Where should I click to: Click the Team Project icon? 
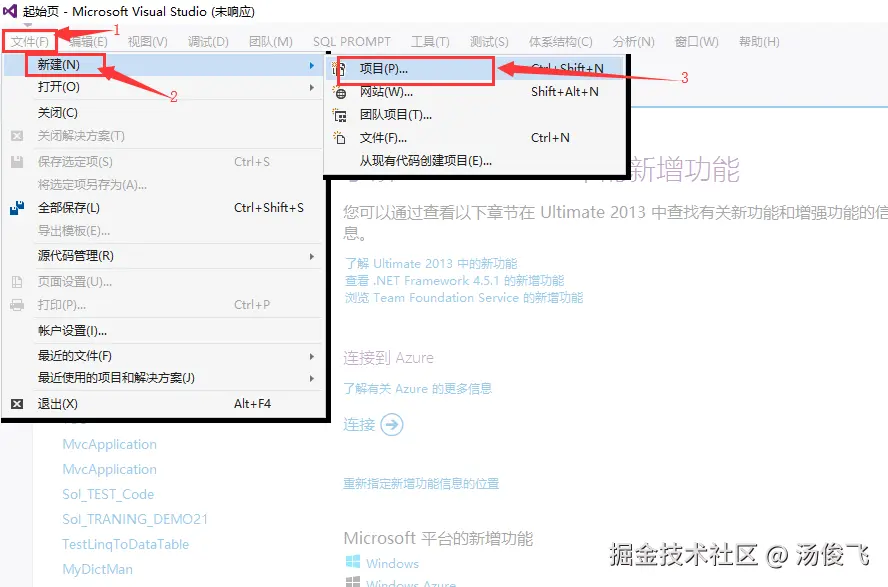tap(340, 115)
